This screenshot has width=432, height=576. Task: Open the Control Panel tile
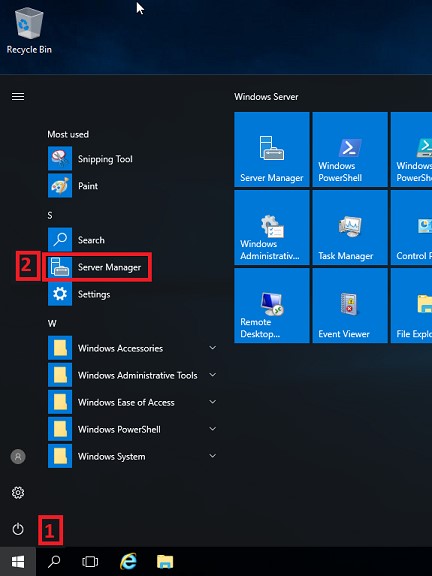click(x=411, y=227)
